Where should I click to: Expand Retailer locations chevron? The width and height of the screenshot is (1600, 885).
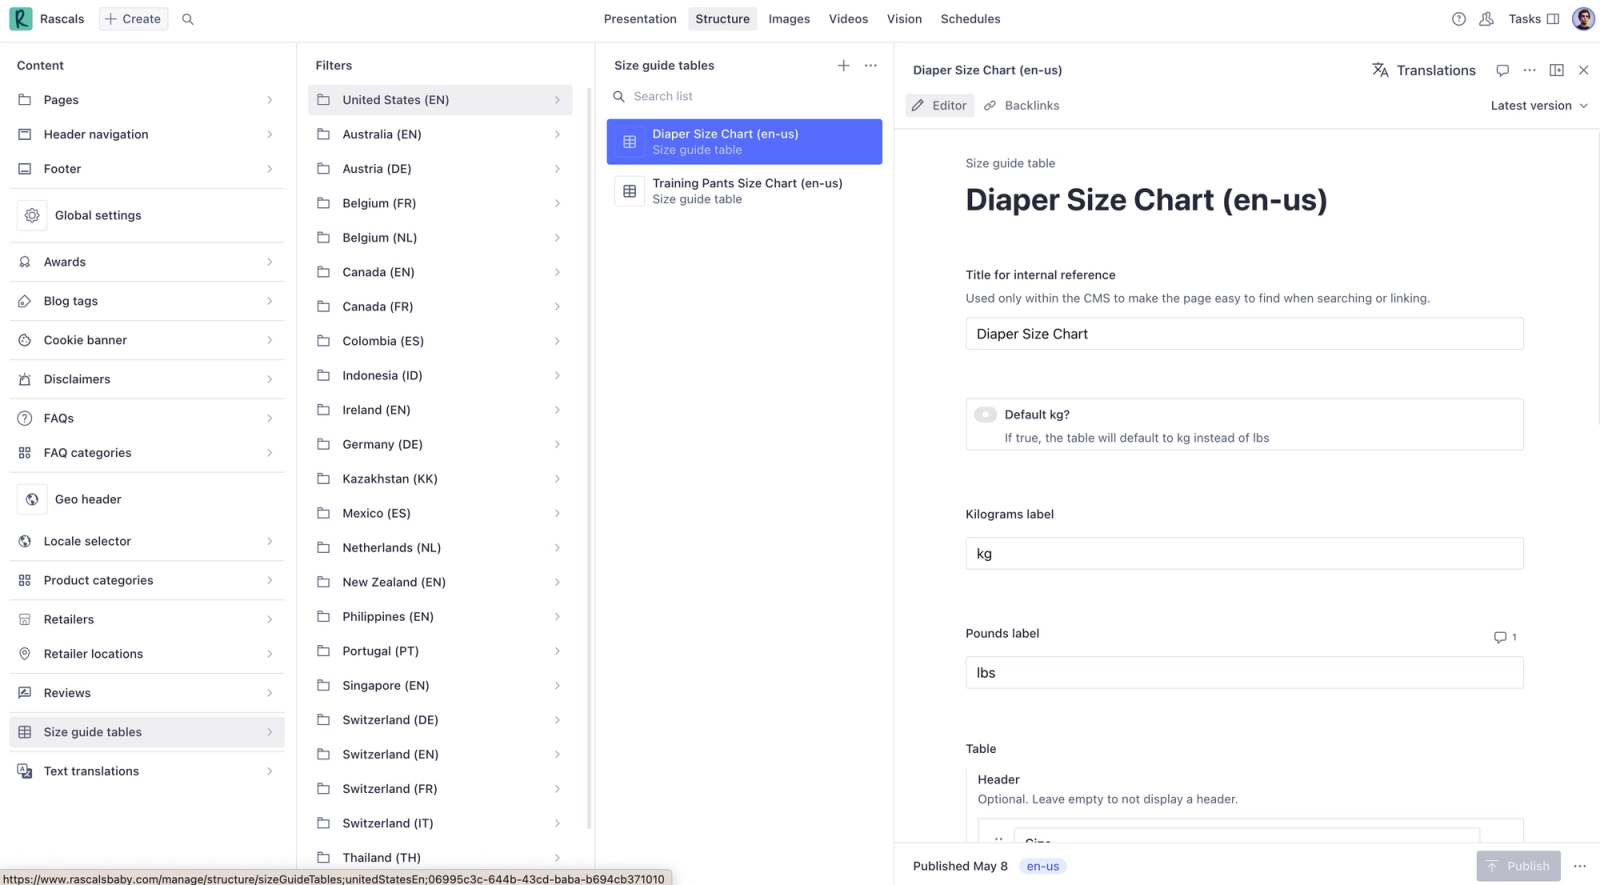point(270,654)
